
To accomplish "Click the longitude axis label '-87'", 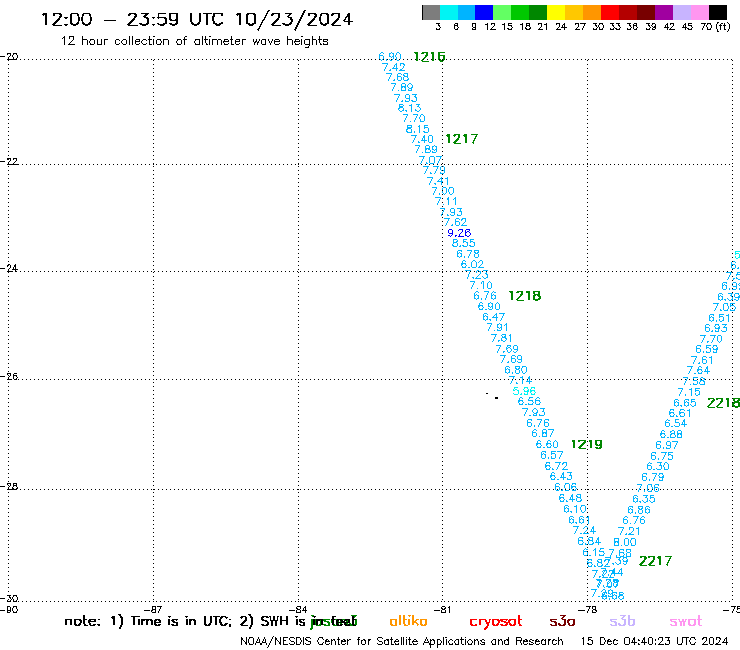I will (x=153, y=610).
